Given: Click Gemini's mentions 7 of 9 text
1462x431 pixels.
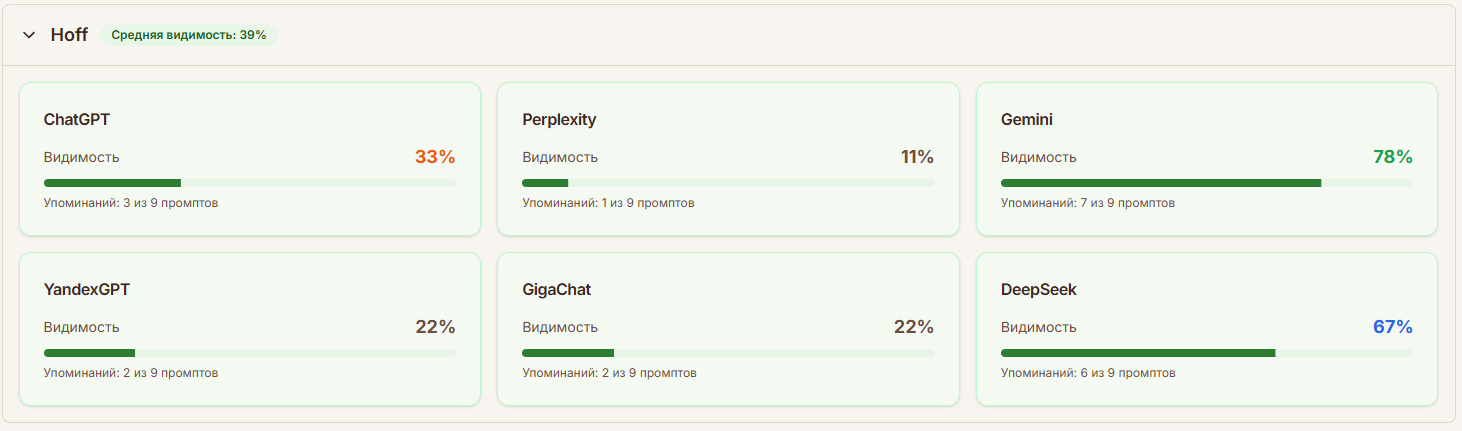Looking at the screenshot, I should tap(1087, 203).
